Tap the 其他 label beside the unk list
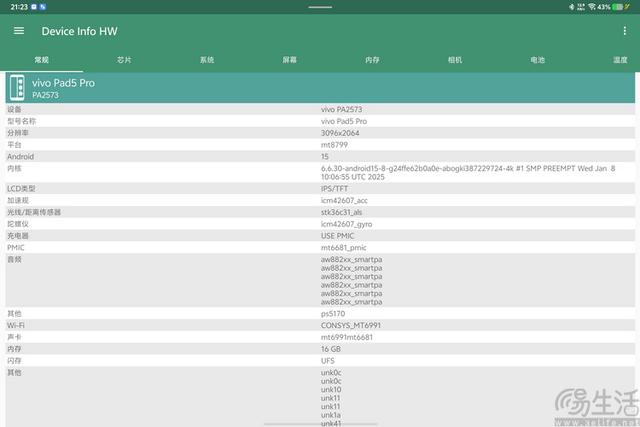Image resolution: width=640 pixels, height=427 pixels. click(14, 373)
